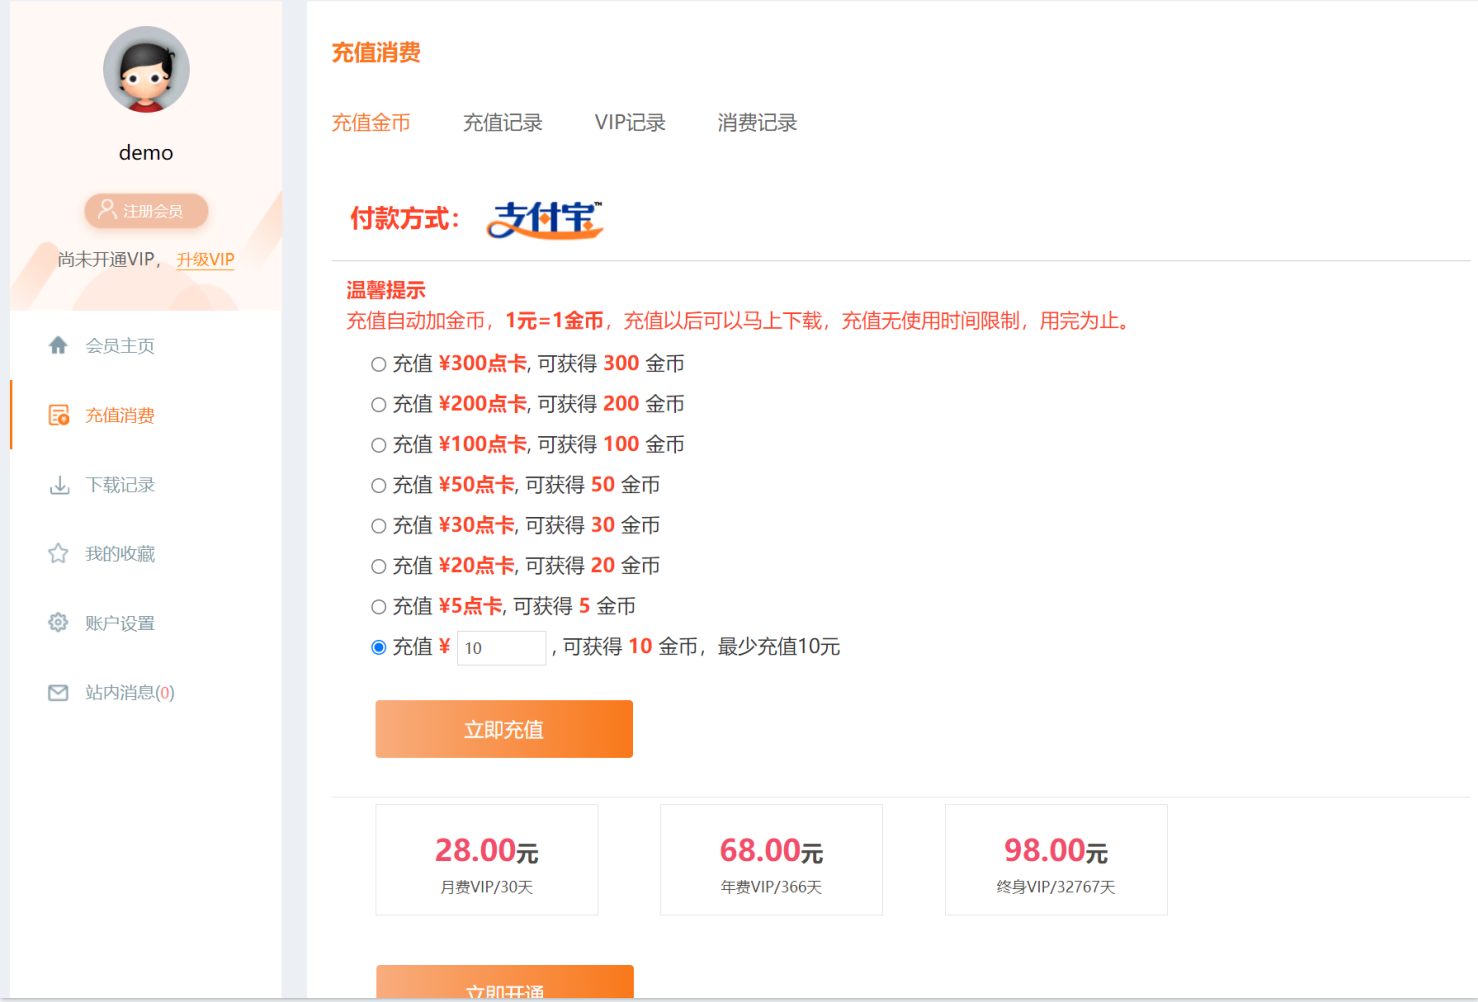The width and height of the screenshot is (1478, 1002).
Task: Choose the 98.00元 lifetime VIP card
Action: (x=1055, y=859)
